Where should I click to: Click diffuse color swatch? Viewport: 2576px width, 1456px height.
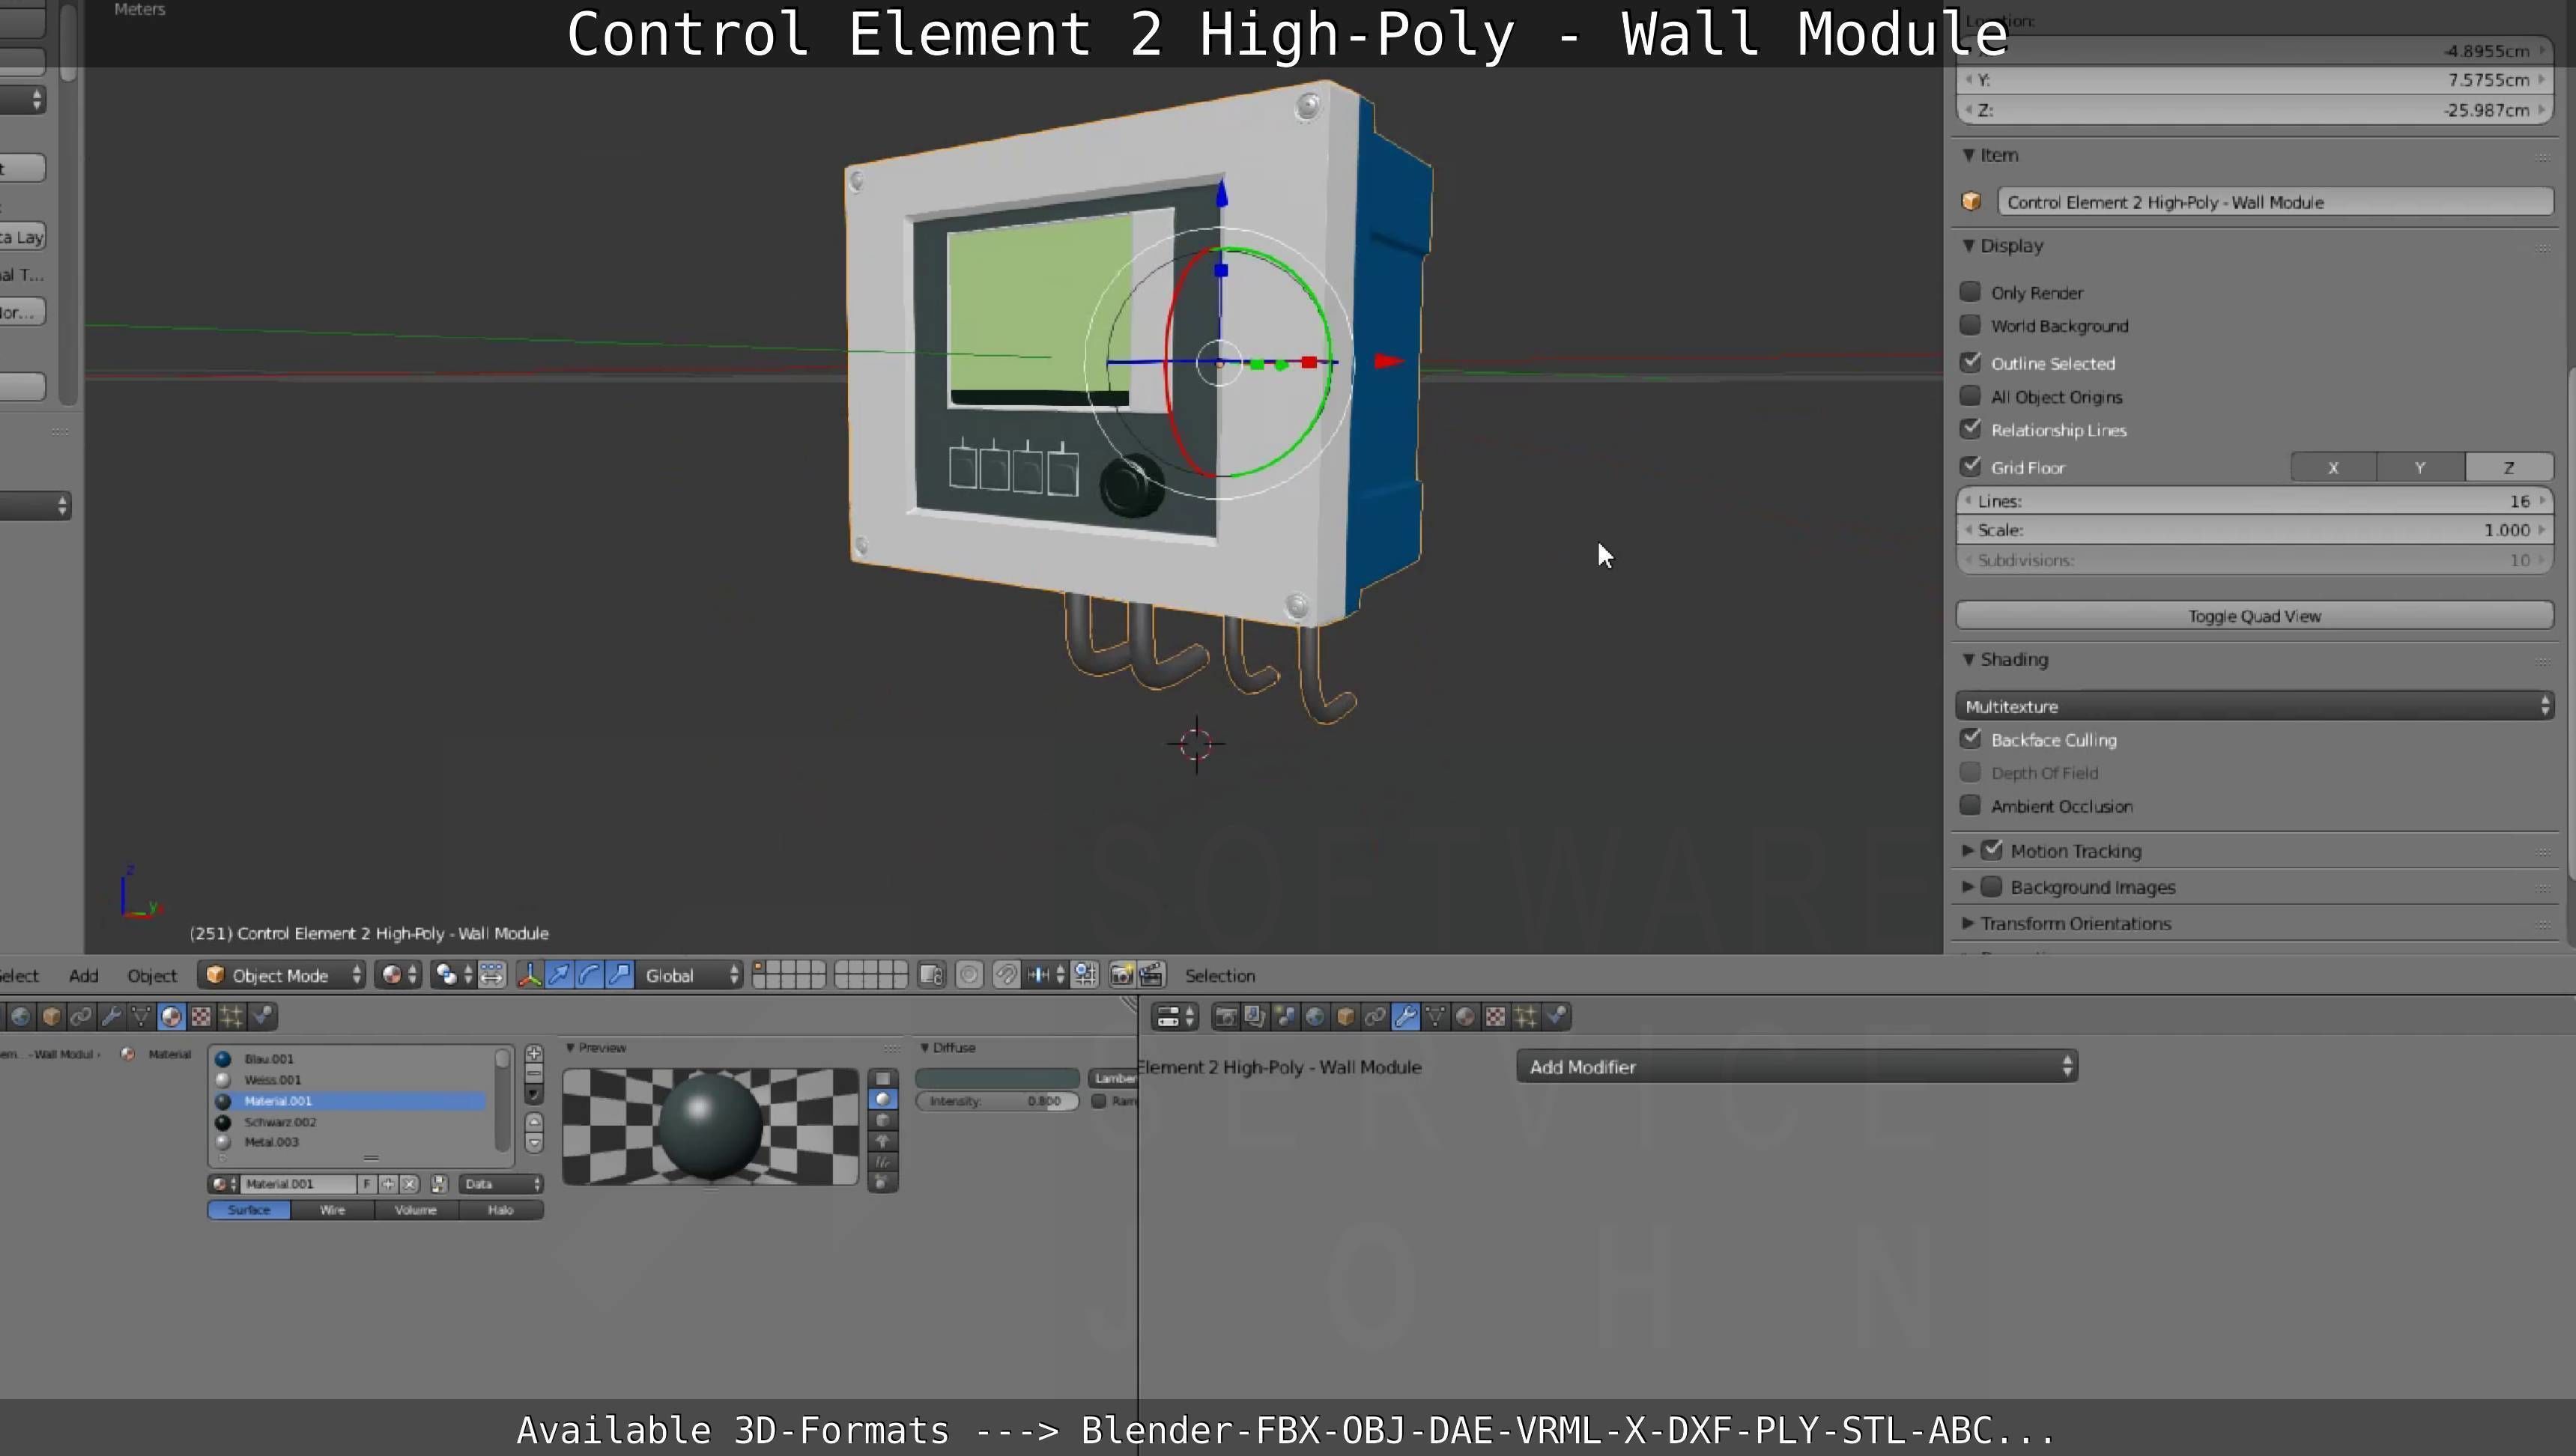coord(997,1078)
